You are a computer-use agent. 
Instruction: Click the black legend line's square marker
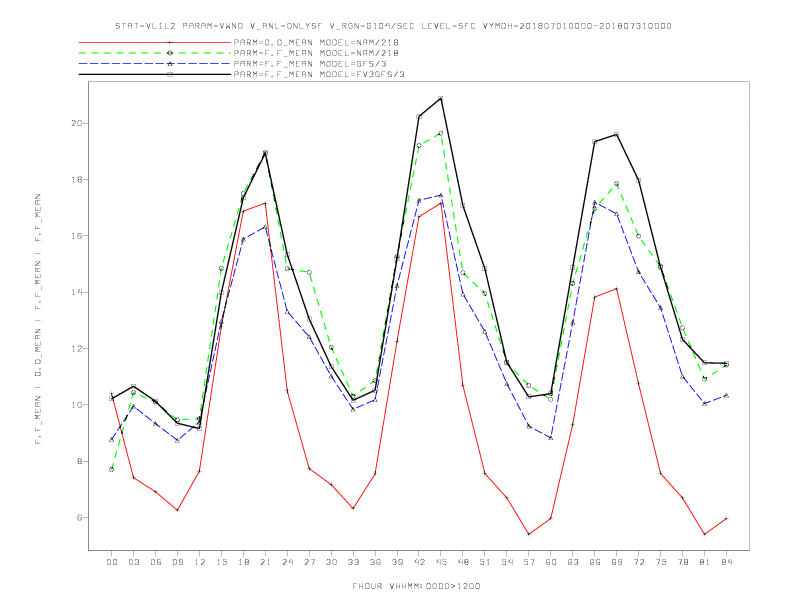point(170,74)
